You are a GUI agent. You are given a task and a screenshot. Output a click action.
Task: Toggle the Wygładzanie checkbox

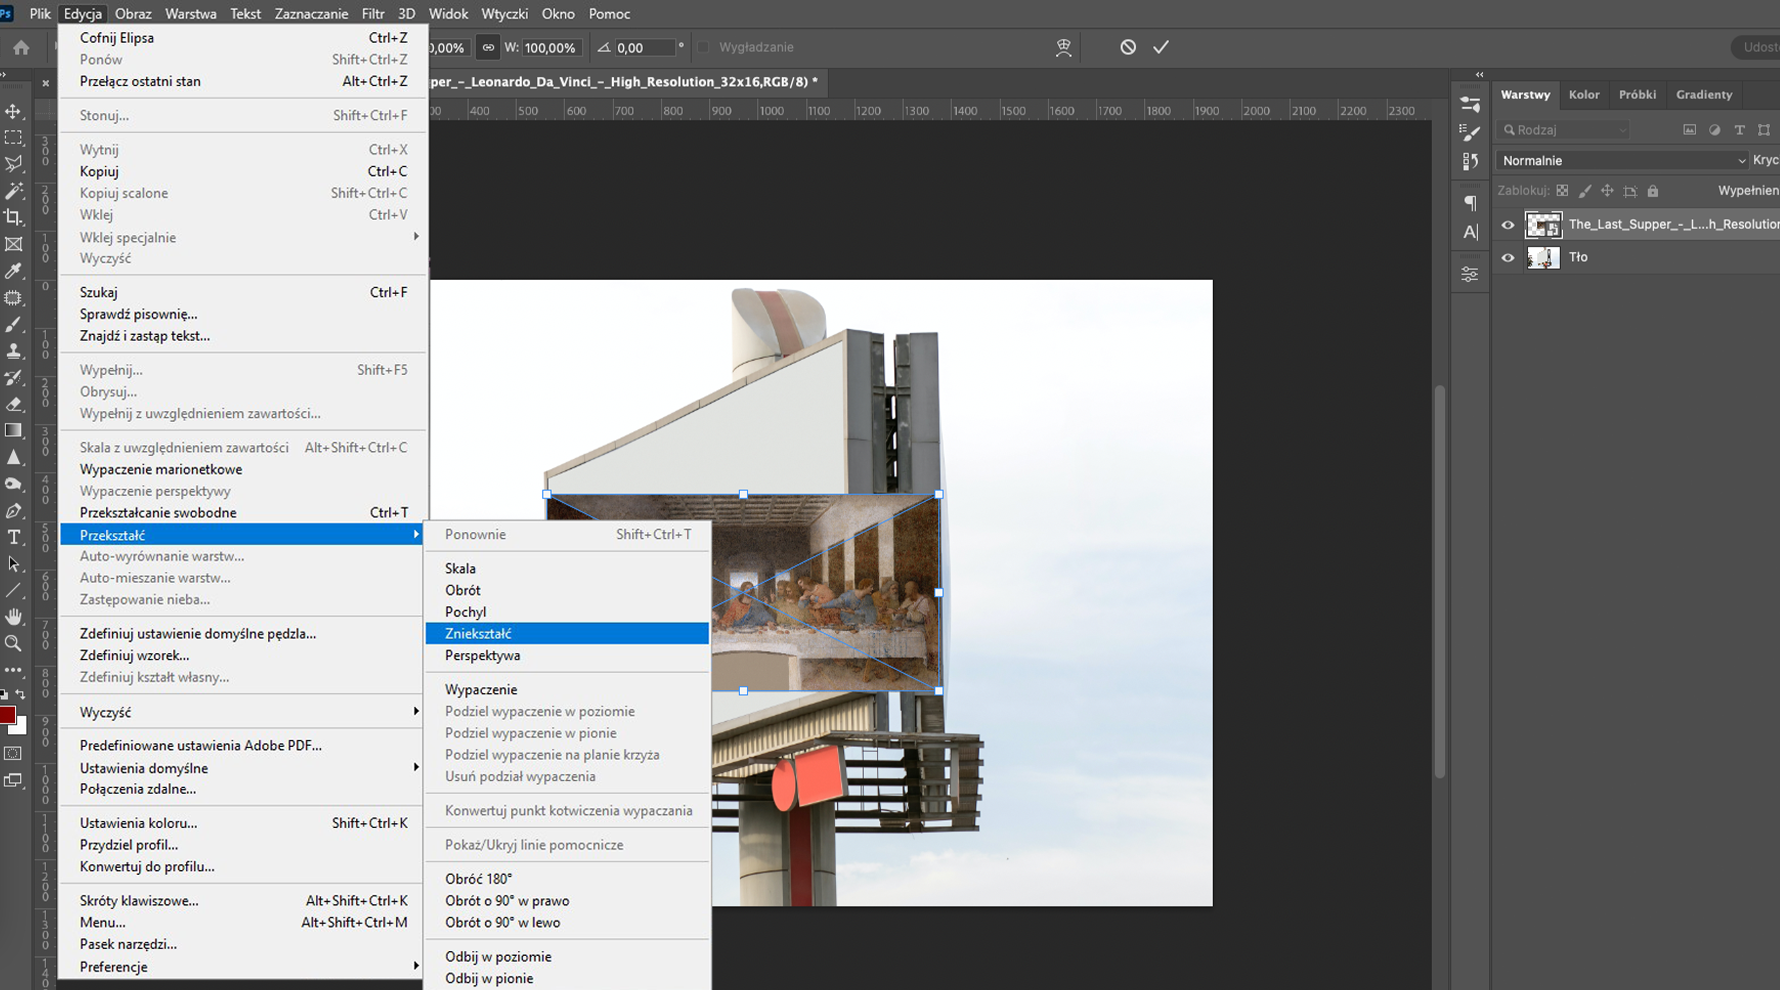point(703,47)
